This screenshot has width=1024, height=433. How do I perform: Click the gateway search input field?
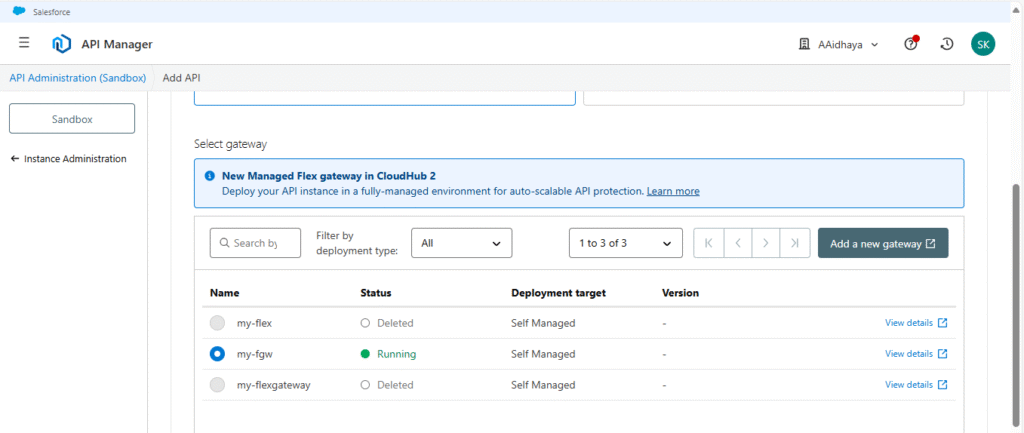pyautogui.click(x=255, y=243)
